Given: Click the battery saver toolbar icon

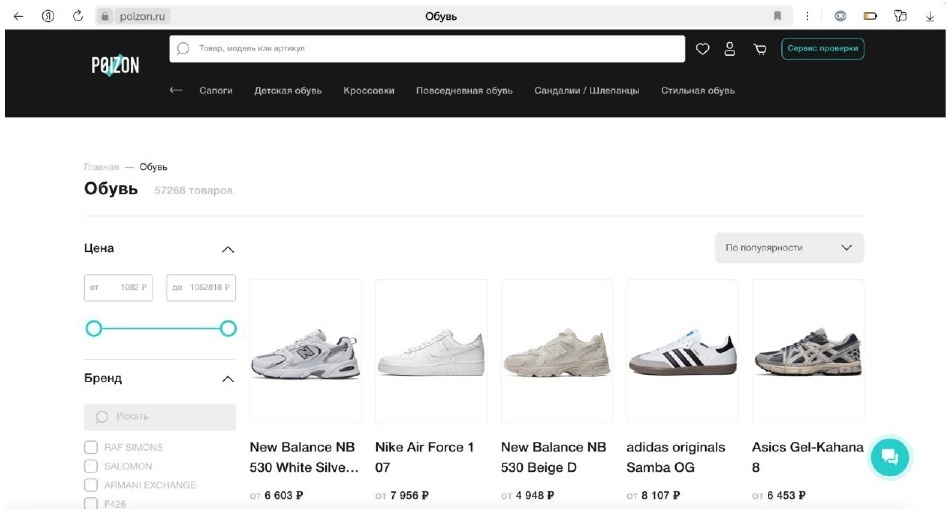Looking at the screenshot, I should [x=870, y=16].
